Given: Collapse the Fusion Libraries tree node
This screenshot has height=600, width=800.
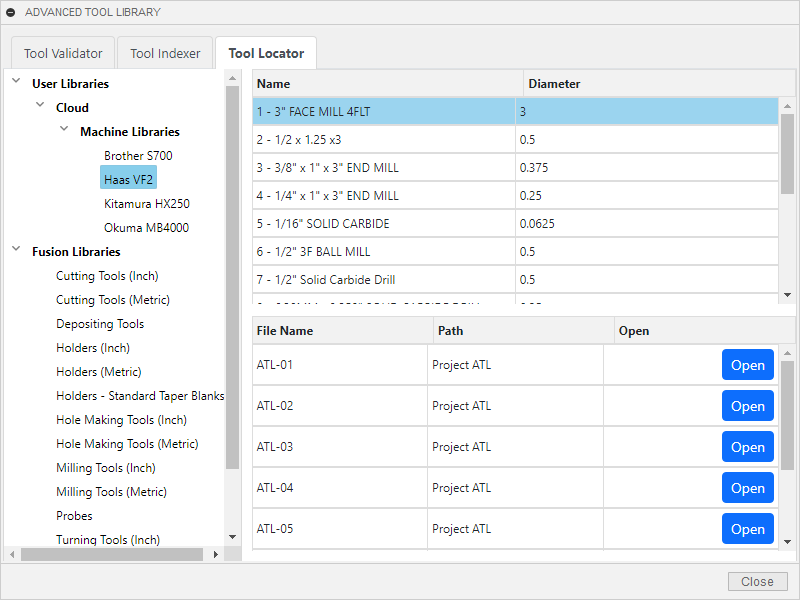Looking at the screenshot, I should (x=16, y=251).
